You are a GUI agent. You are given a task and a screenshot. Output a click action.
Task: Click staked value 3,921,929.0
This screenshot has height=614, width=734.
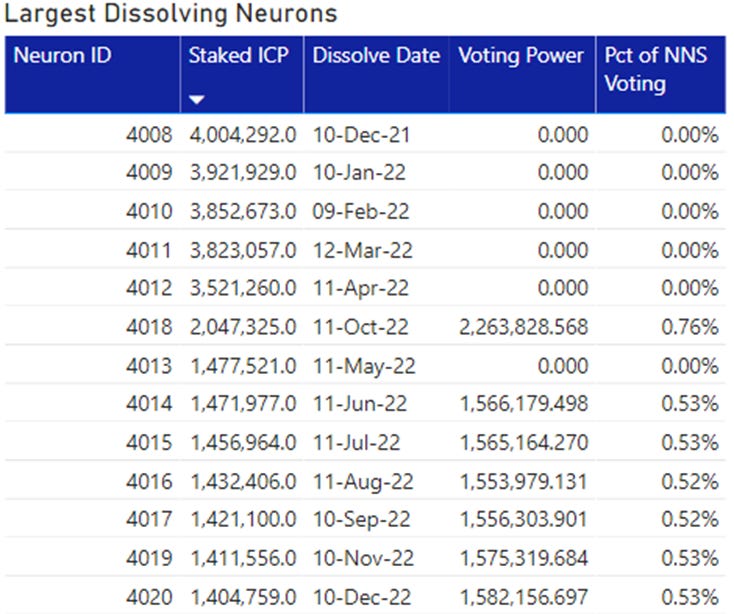click(243, 172)
